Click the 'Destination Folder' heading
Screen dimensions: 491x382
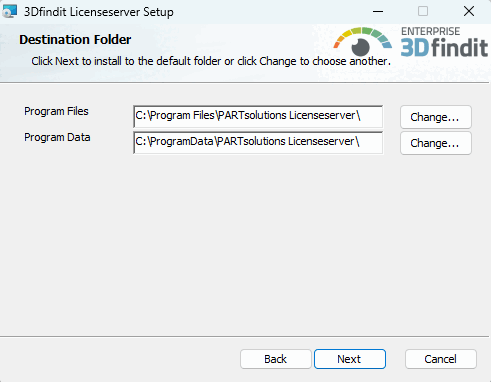[x=75, y=40]
